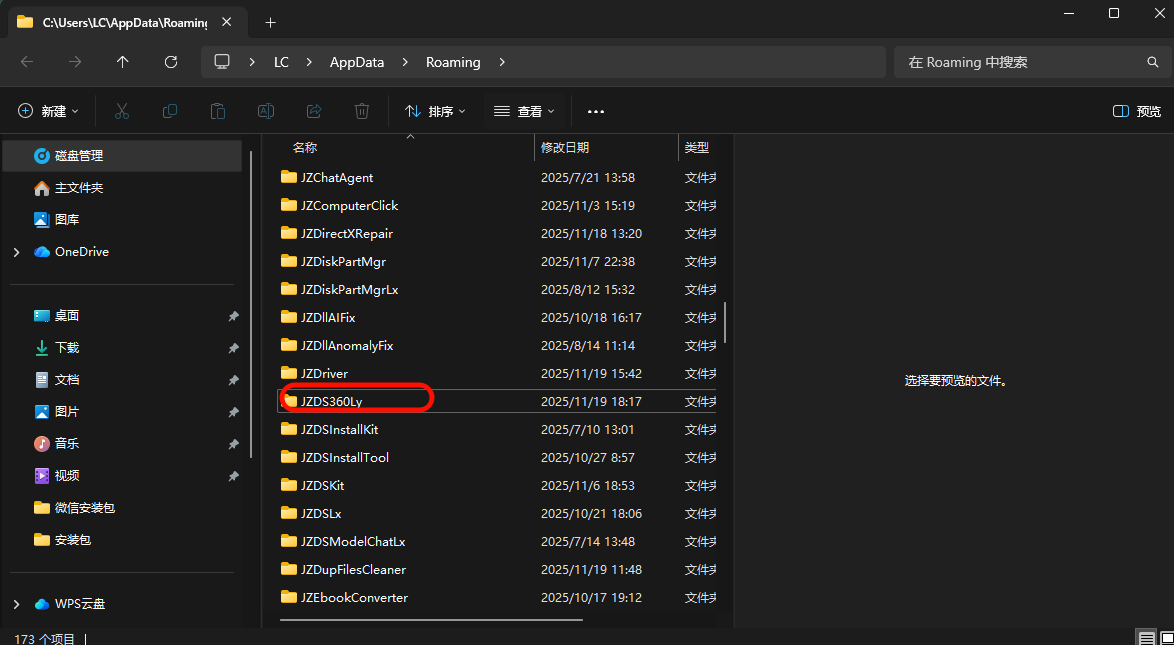The width and height of the screenshot is (1174, 645).
Task: Expand the WPS云盘 sidebar entry
Action: tap(15, 603)
